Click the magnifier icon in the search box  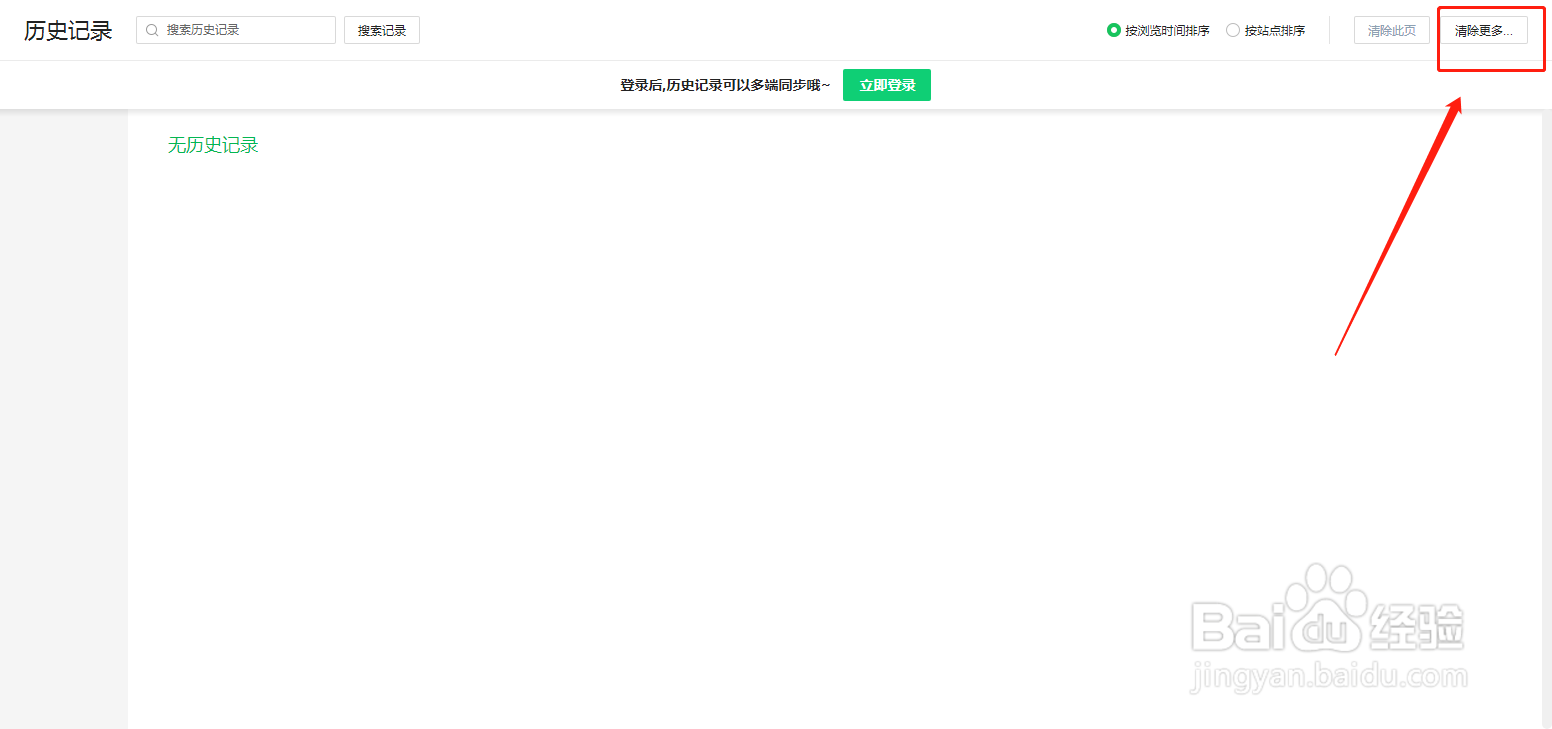153,30
